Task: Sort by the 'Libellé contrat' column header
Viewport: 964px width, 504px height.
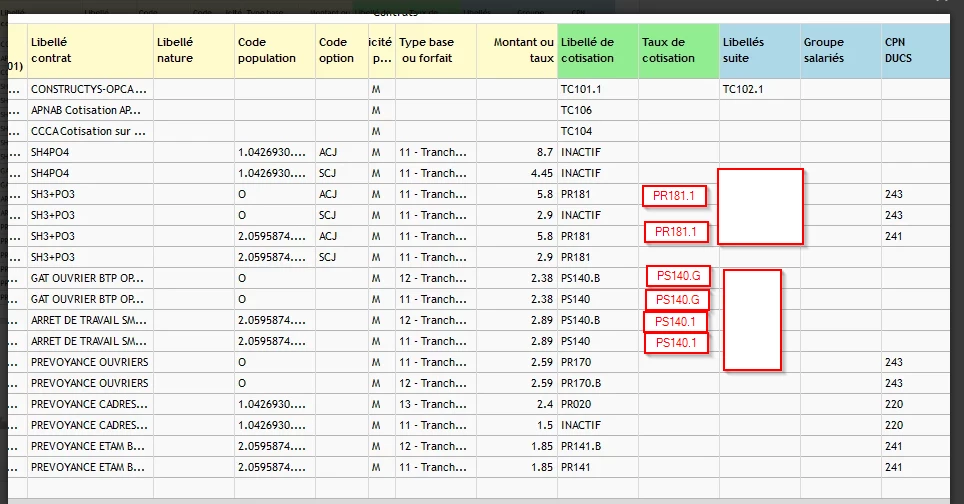Action: [90, 50]
